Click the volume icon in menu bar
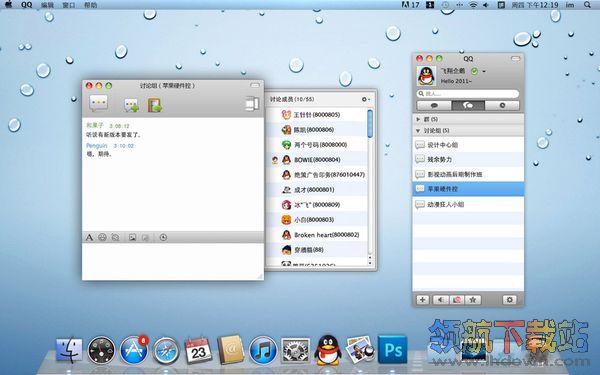This screenshot has width=600, height=375. pyautogui.click(x=486, y=5)
